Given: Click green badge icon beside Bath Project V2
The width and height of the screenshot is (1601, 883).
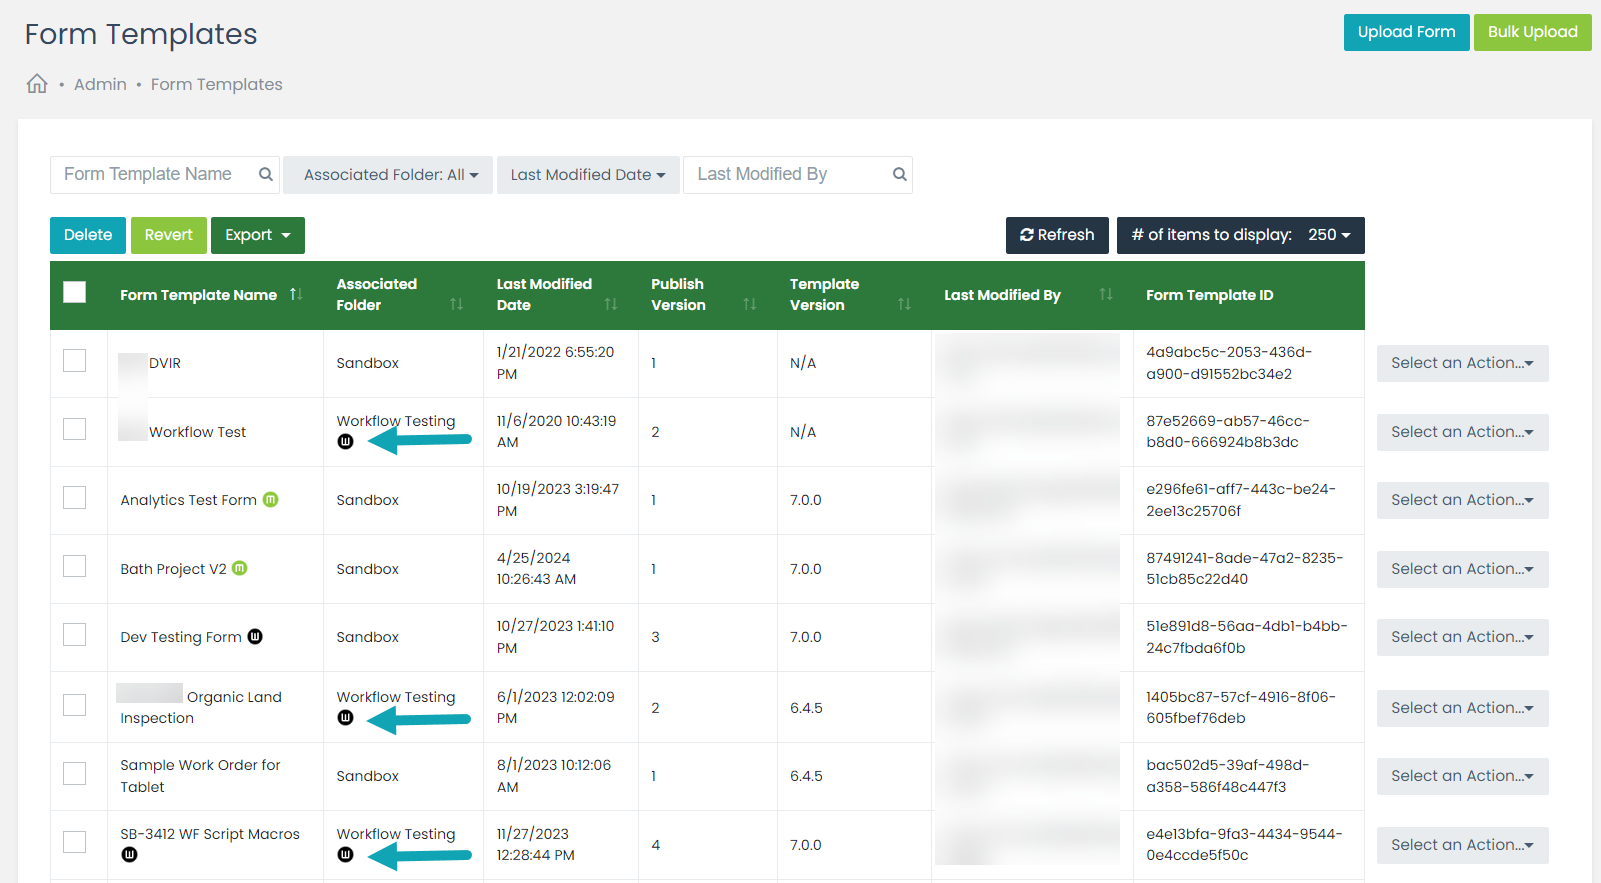Looking at the screenshot, I should (240, 568).
